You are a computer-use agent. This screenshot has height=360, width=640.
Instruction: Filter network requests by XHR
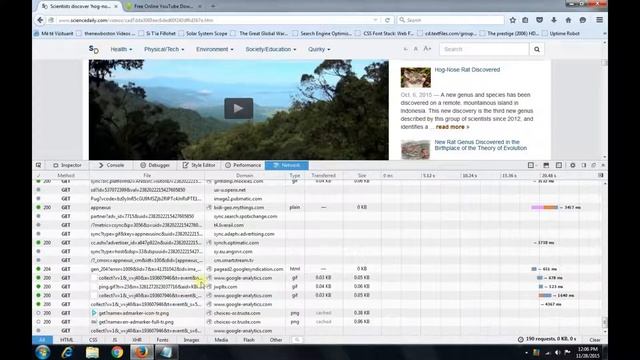point(137,340)
